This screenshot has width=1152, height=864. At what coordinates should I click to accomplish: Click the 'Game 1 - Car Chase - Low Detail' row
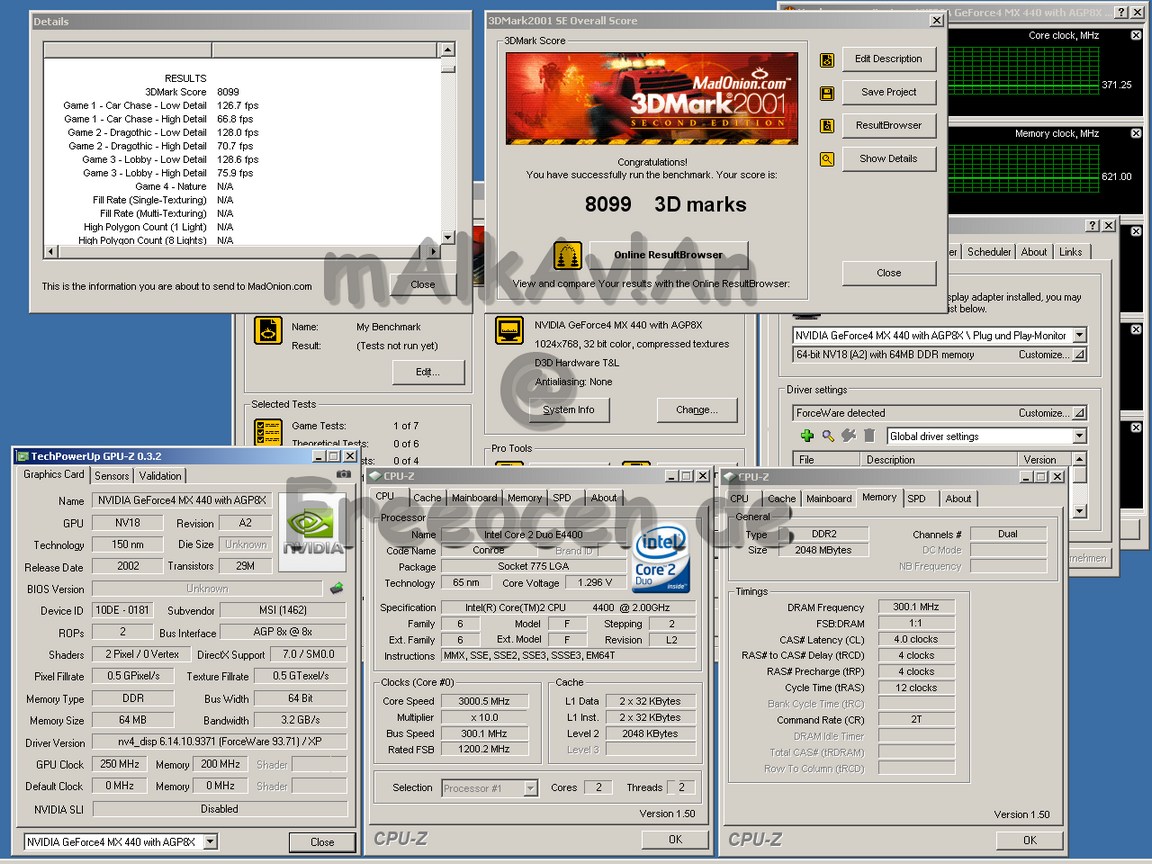pyautogui.click(x=160, y=106)
